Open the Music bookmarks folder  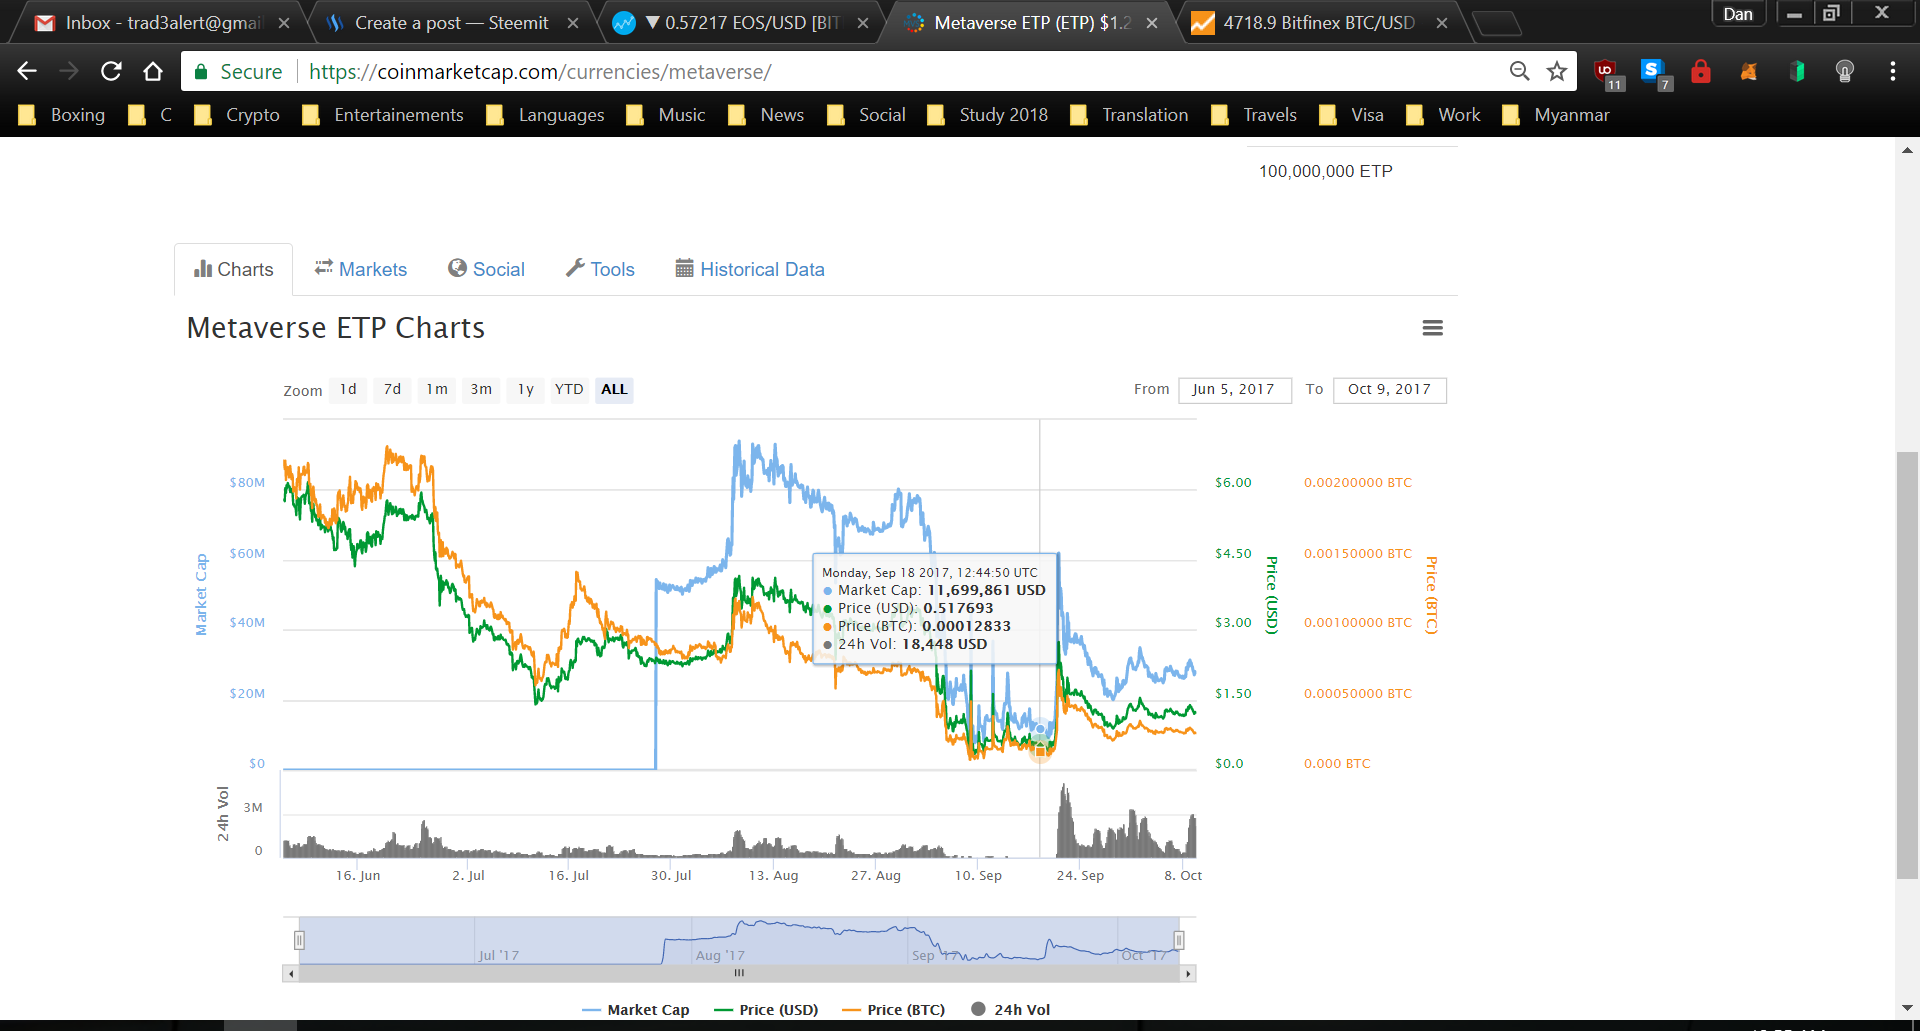(x=666, y=115)
